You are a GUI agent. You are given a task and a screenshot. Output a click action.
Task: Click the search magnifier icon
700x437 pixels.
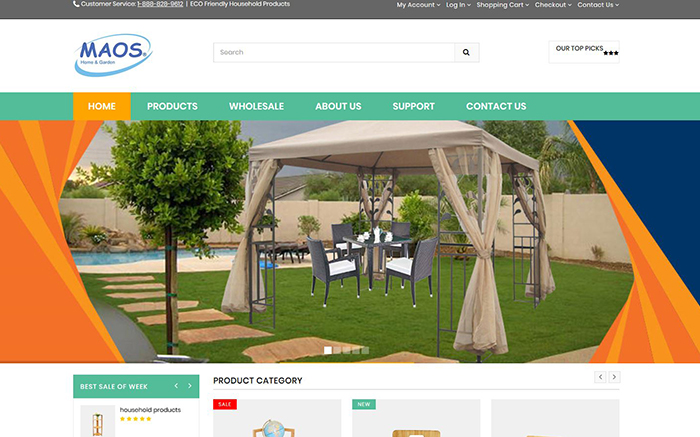466,52
